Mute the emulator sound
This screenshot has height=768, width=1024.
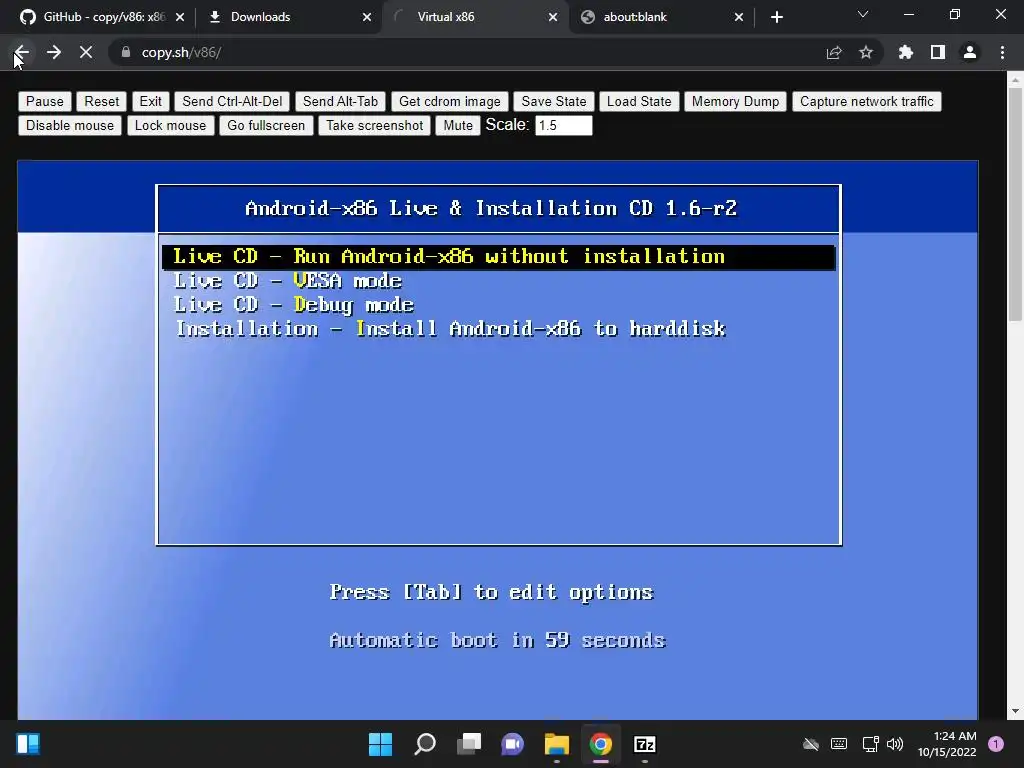point(458,125)
